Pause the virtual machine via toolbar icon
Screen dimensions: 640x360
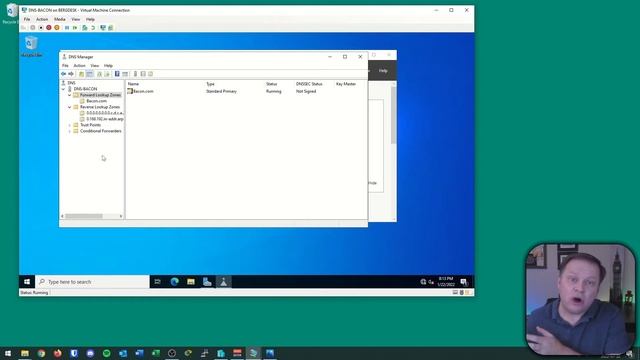click(67, 28)
